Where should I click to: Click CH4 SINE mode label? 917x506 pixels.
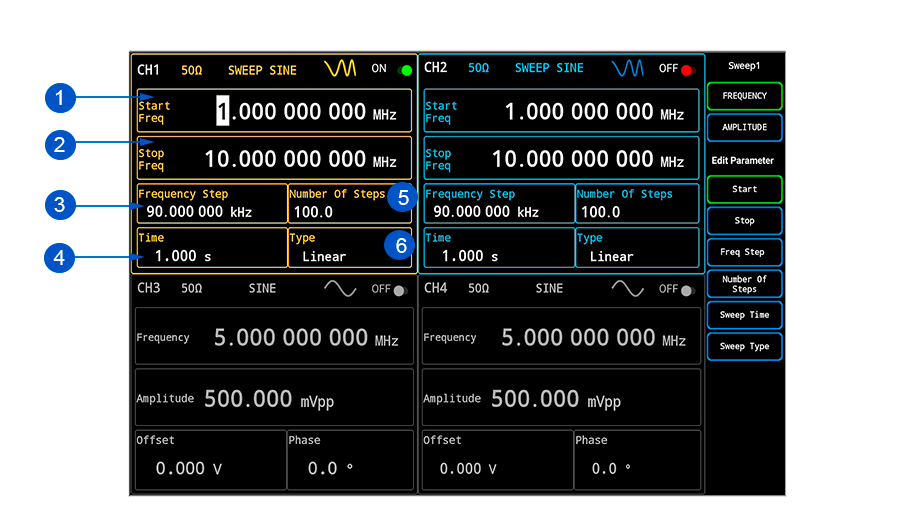[x=550, y=288]
